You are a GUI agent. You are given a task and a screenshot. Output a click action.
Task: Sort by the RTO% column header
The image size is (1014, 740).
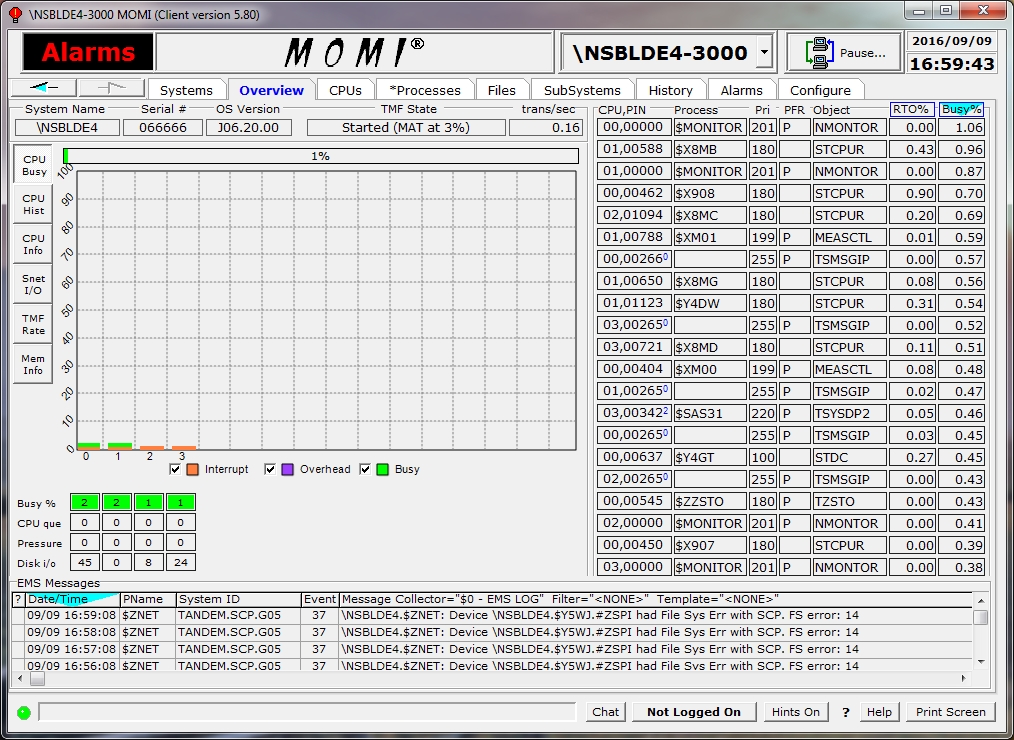coord(912,110)
